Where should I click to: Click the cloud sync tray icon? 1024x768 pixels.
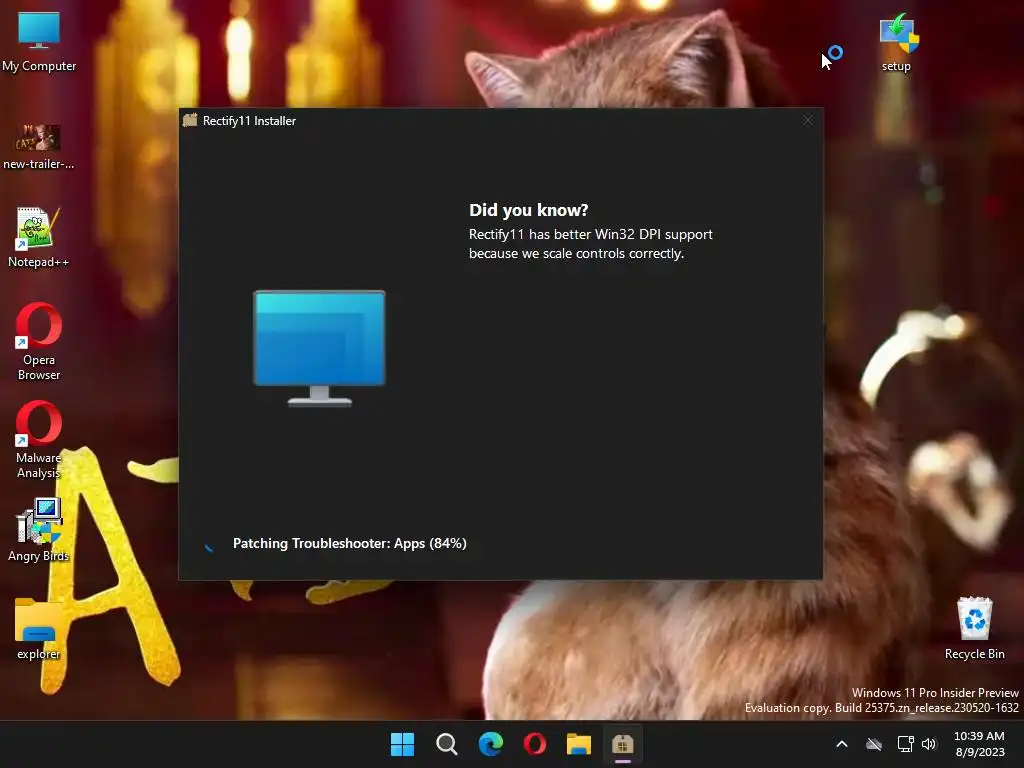tap(874, 744)
